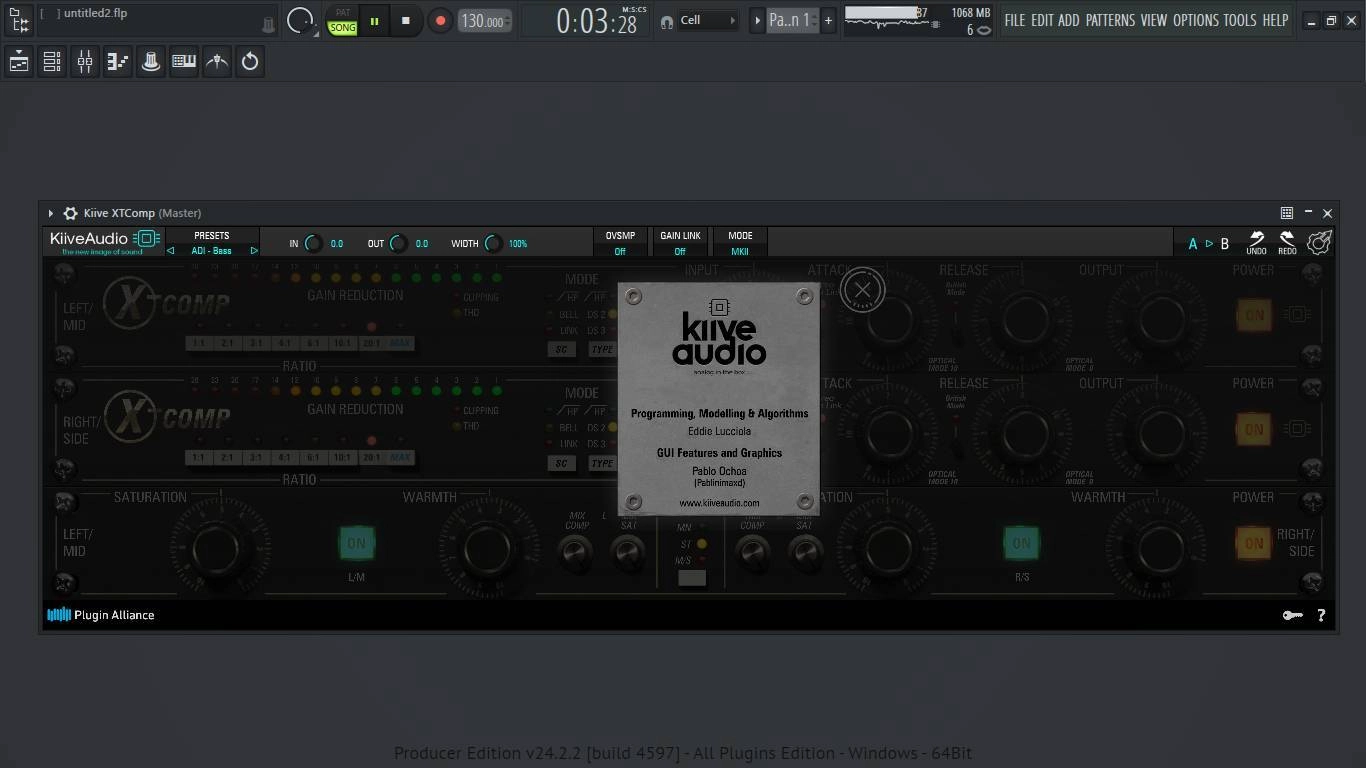
Task: Add a new pattern with plus button
Action: 828,20
